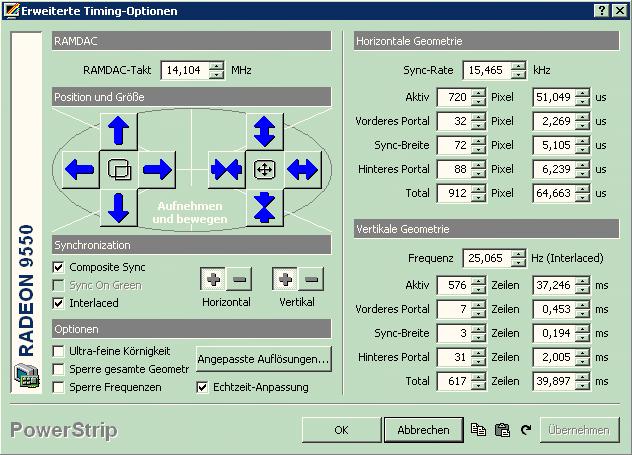Click the move screen down arrow
Image resolution: width=632 pixels, height=455 pixels.
click(x=119, y=207)
